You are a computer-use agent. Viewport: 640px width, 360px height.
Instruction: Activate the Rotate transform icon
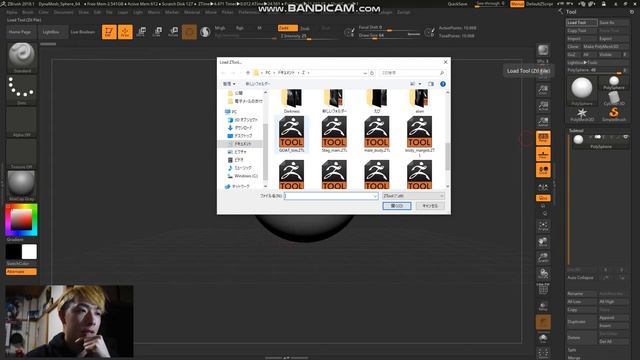[x=173, y=32]
